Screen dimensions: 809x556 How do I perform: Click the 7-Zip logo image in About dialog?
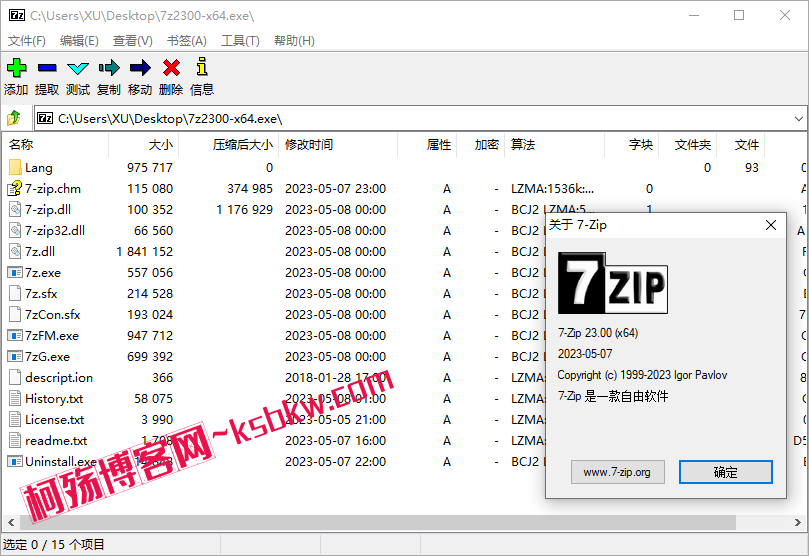613,283
